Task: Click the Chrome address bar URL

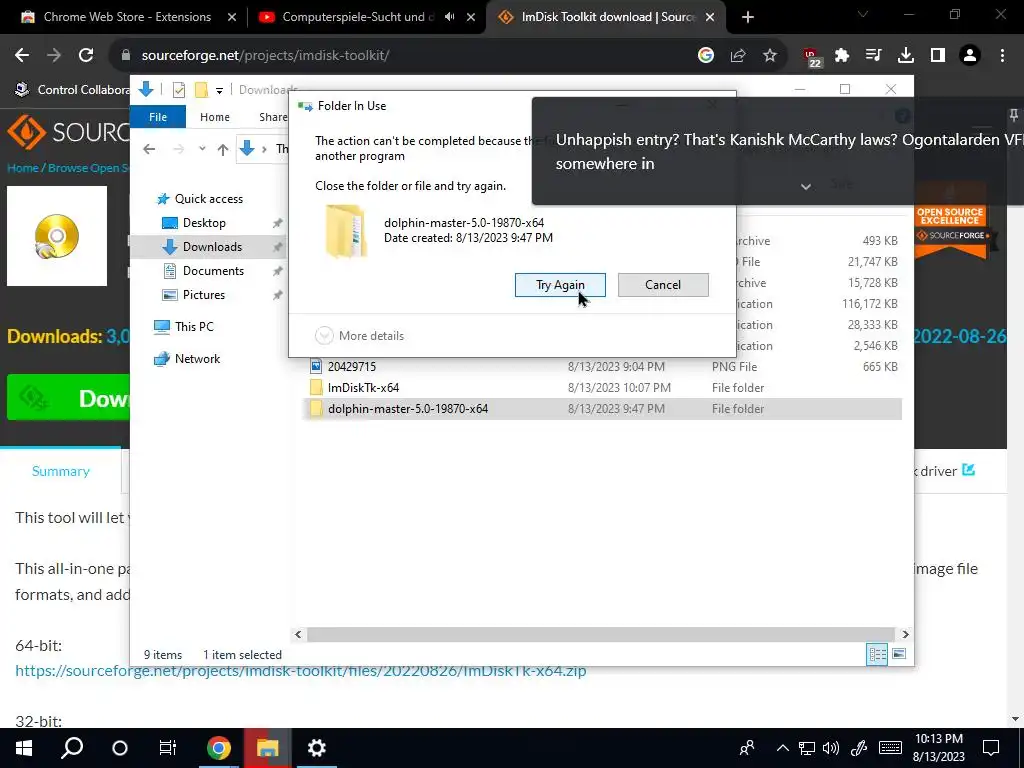Action: (265, 56)
